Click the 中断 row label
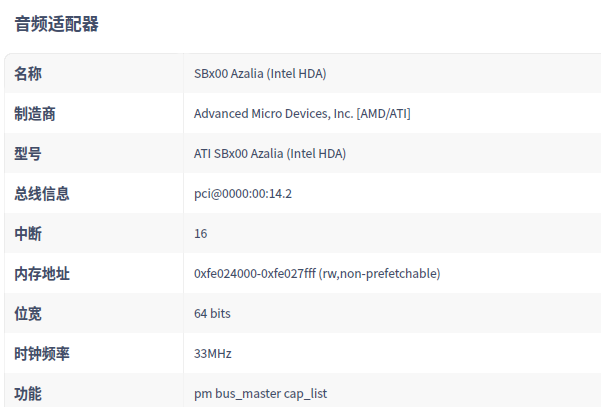 point(28,234)
